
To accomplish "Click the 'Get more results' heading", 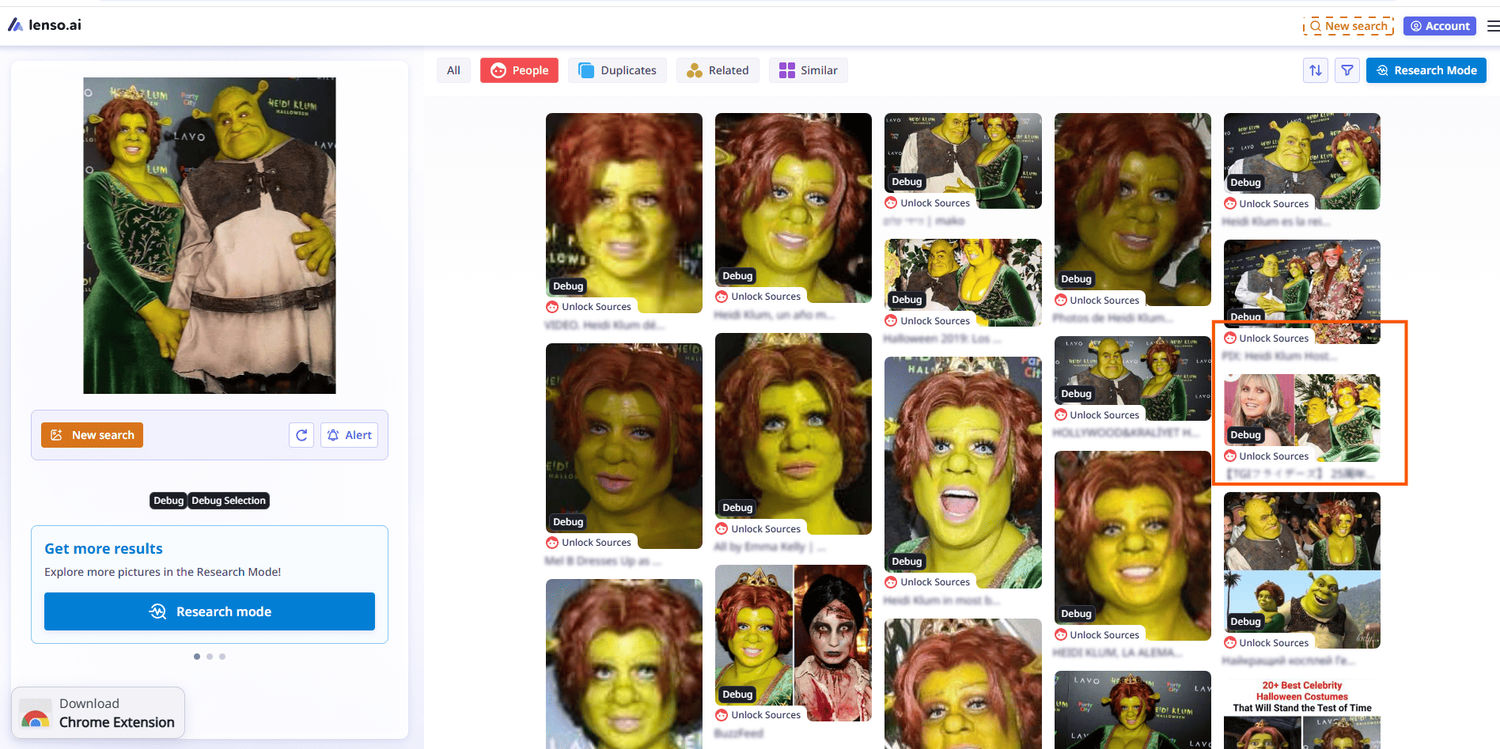I will (103, 549).
